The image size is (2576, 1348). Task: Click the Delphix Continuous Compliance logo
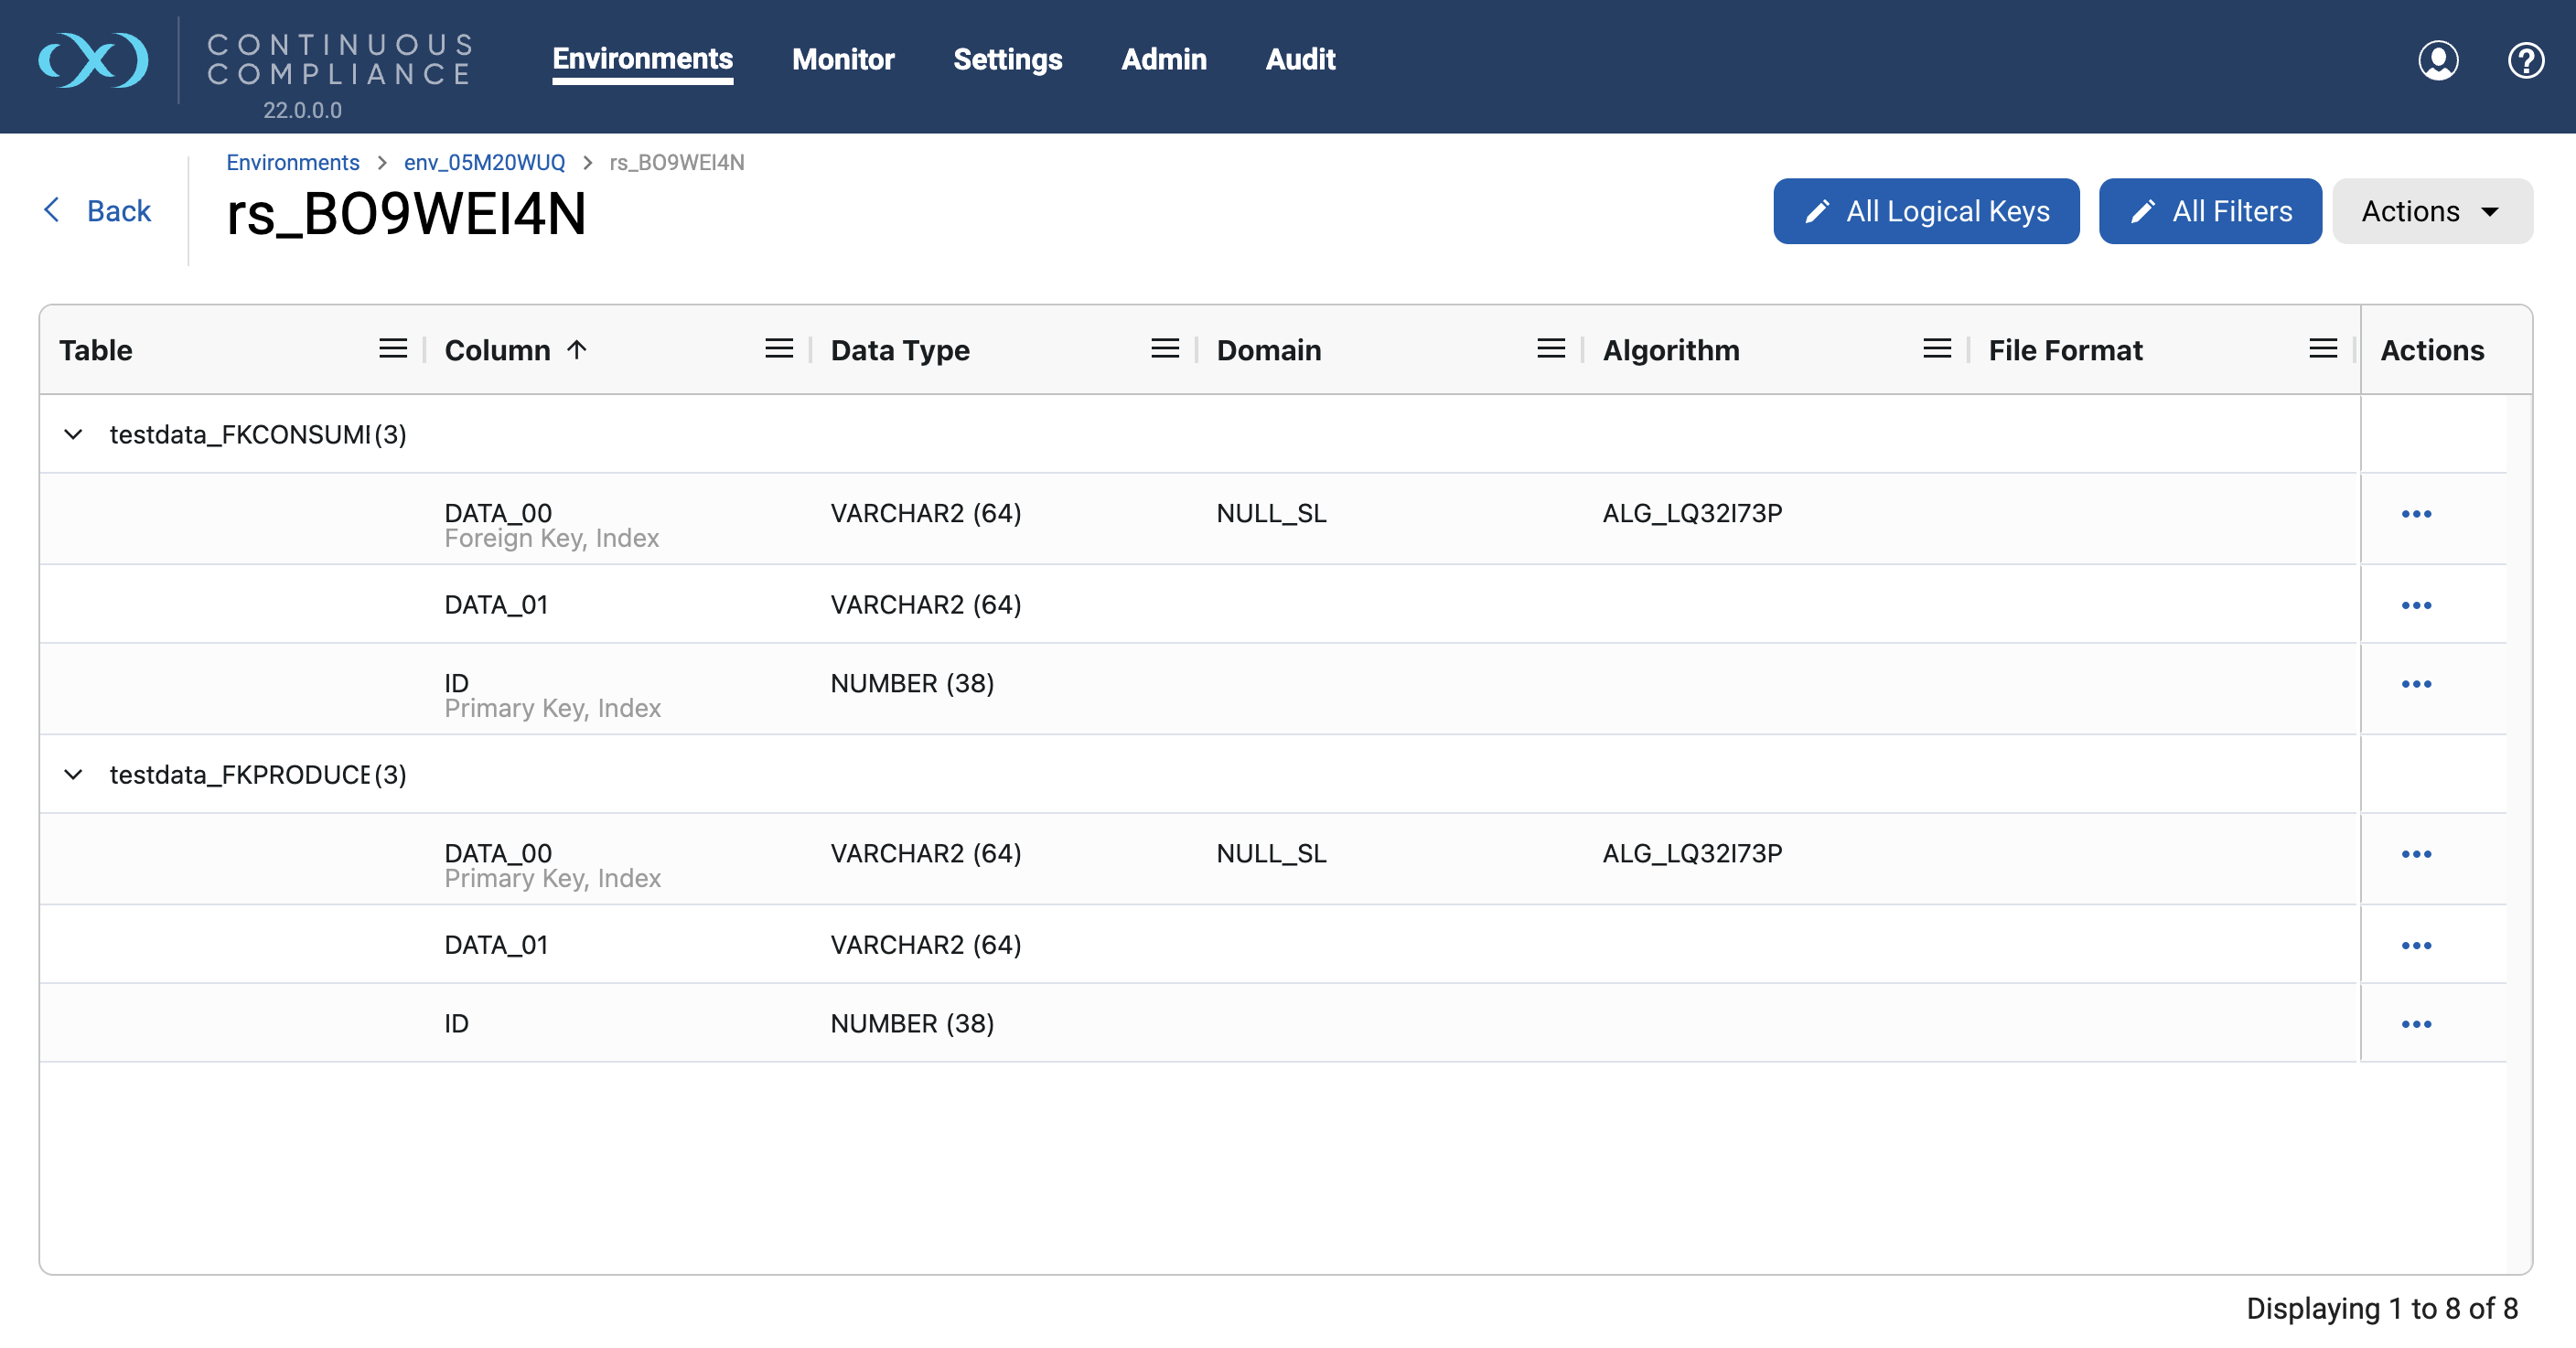tap(94, 60)
